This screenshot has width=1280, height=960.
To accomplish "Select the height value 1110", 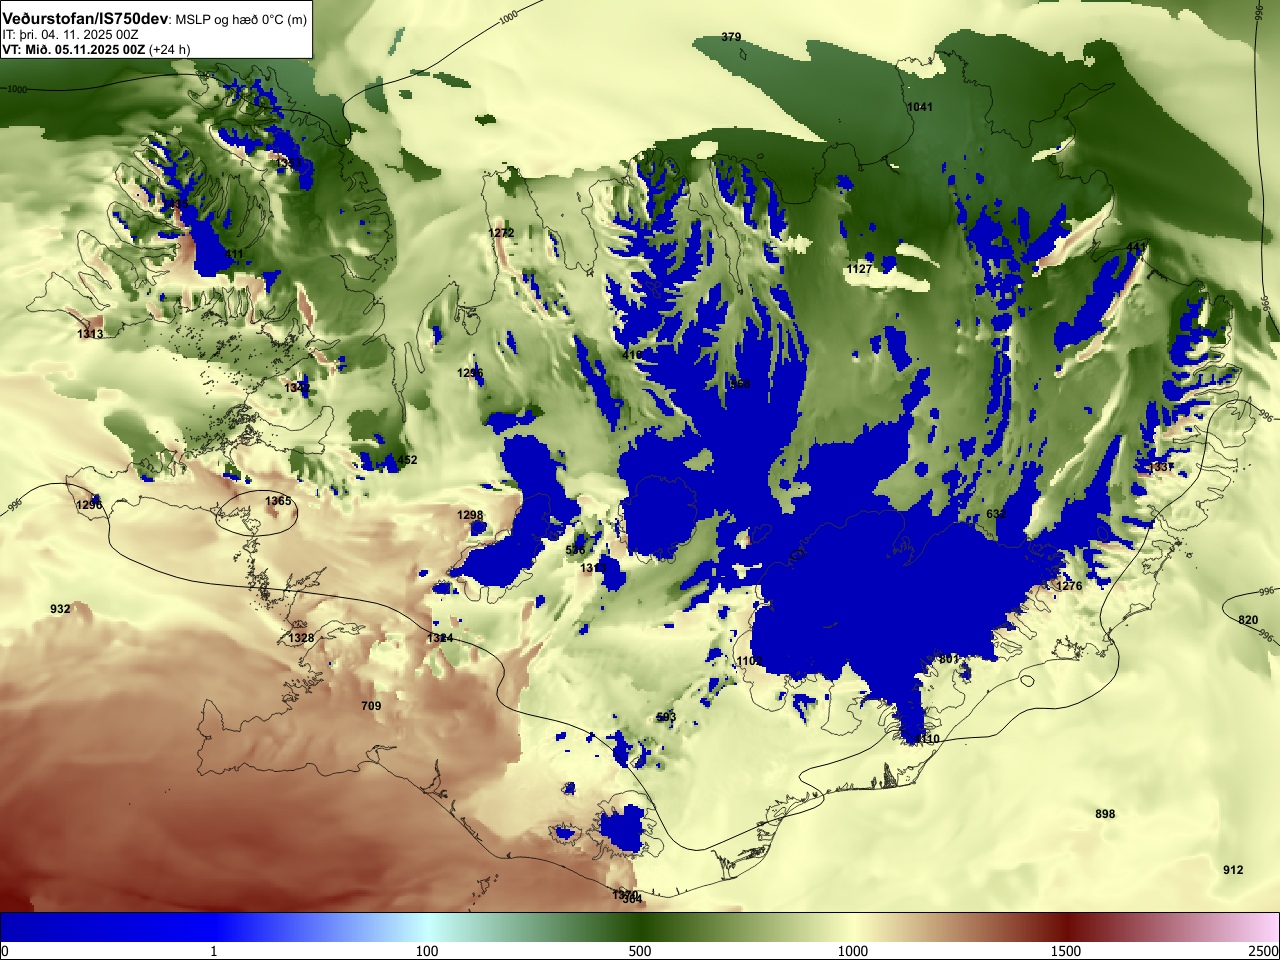I will (927, 739).
